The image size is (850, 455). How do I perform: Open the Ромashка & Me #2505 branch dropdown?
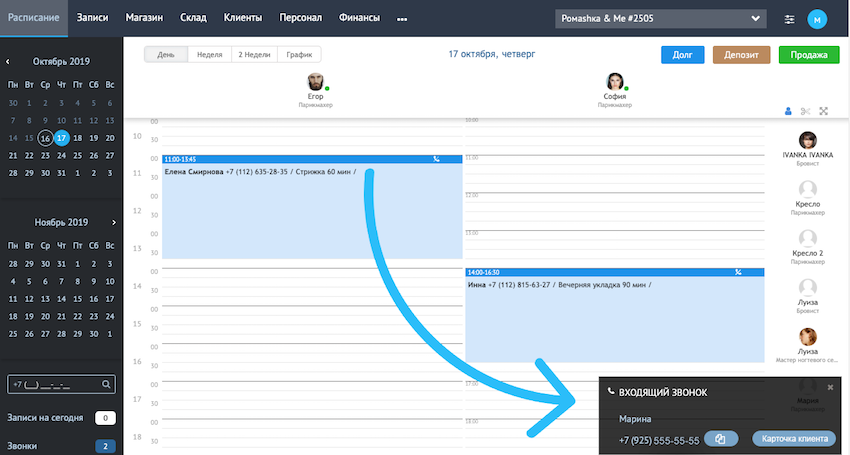pyautogui.click(x=659, y=19)
